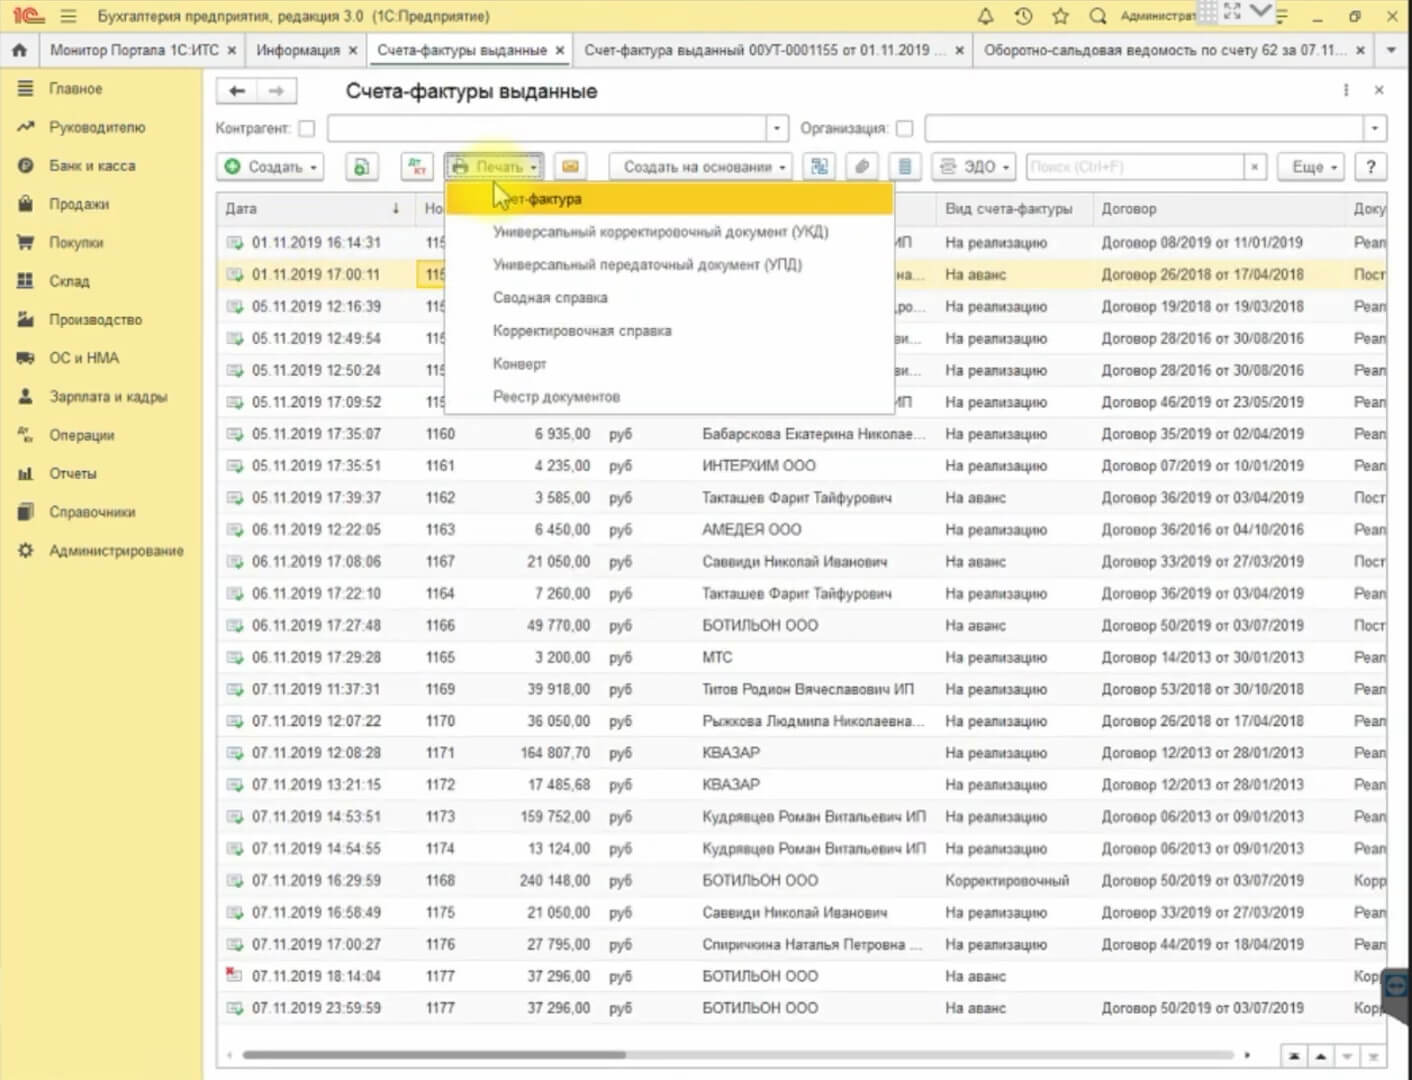This screenshot has width=1412, height=1080.
Task: Open the notifications bell icon
Action: pos(985,16)
